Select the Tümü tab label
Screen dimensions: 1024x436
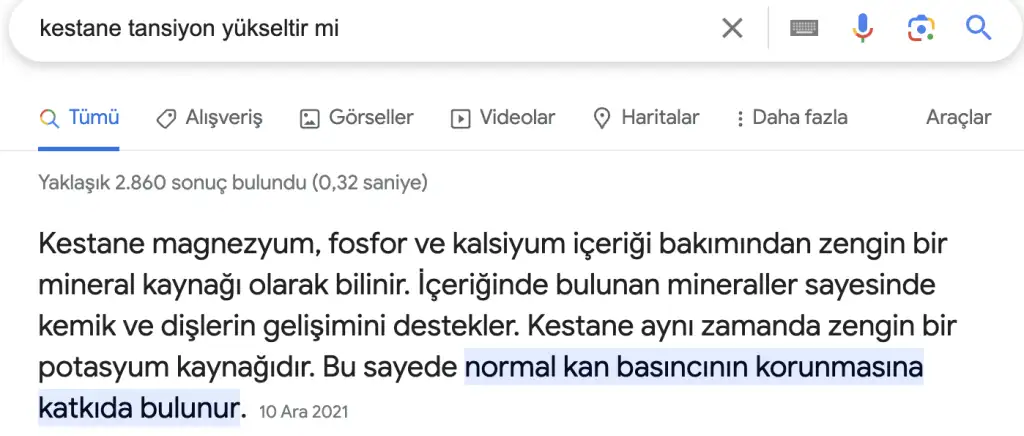93,118
